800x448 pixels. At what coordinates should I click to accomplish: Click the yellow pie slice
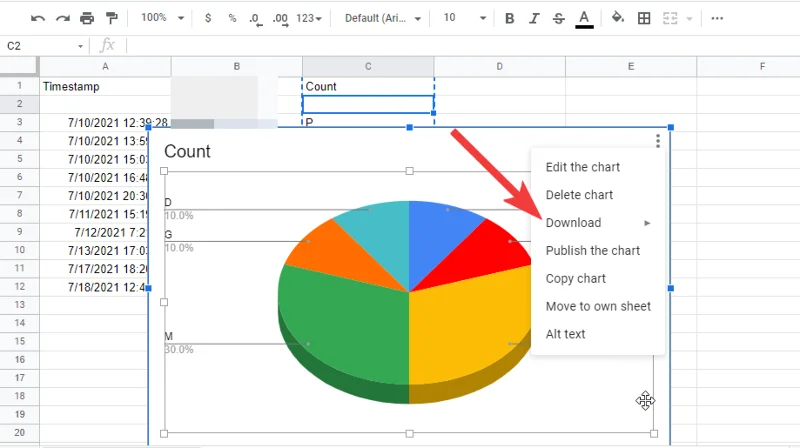point(464,327)
